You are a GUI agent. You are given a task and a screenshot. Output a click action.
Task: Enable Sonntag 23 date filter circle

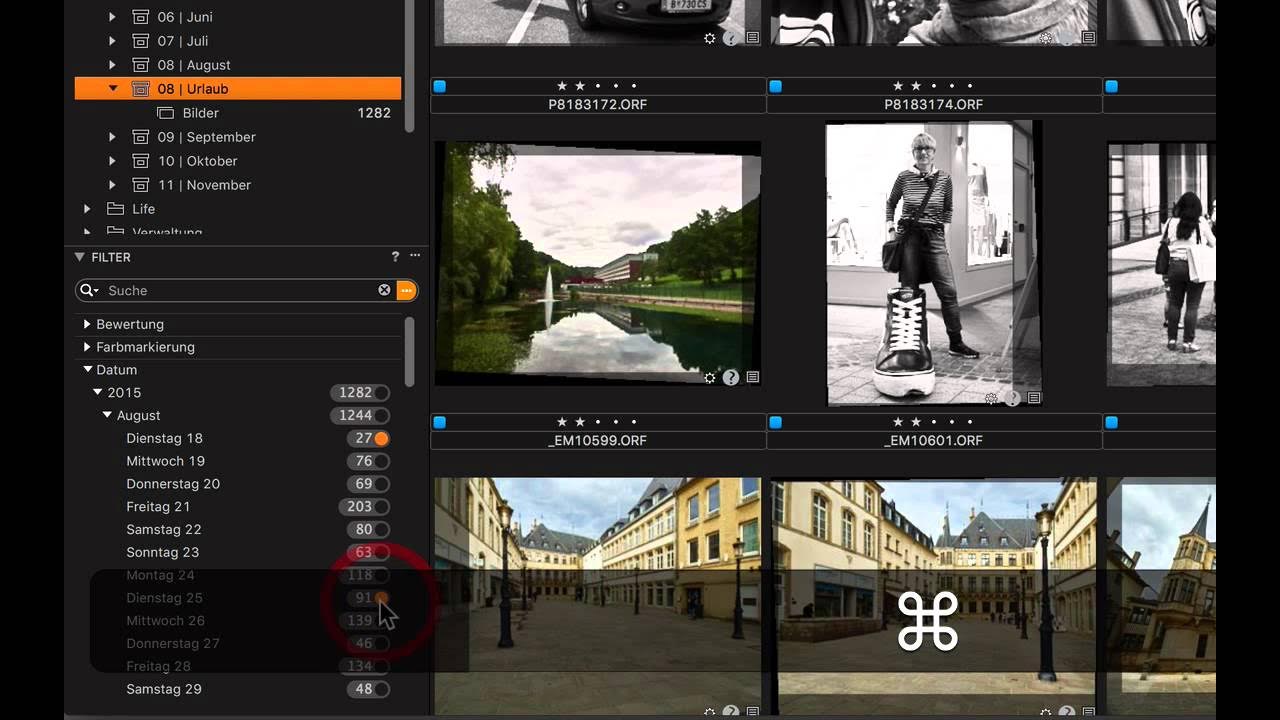click(x=382, y=552)
